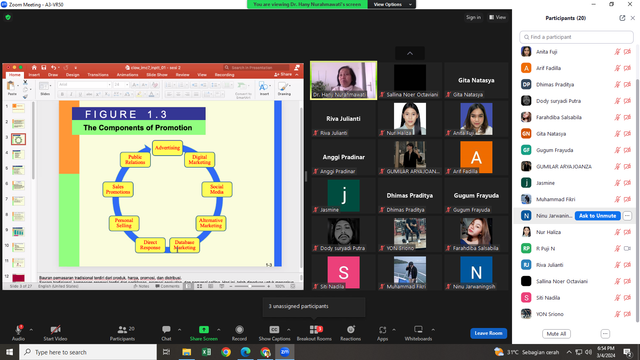The width and height of the screenshot is (640, 360).
Task: Click more options for Ninu Jarwaningsih
Action: 627,216
